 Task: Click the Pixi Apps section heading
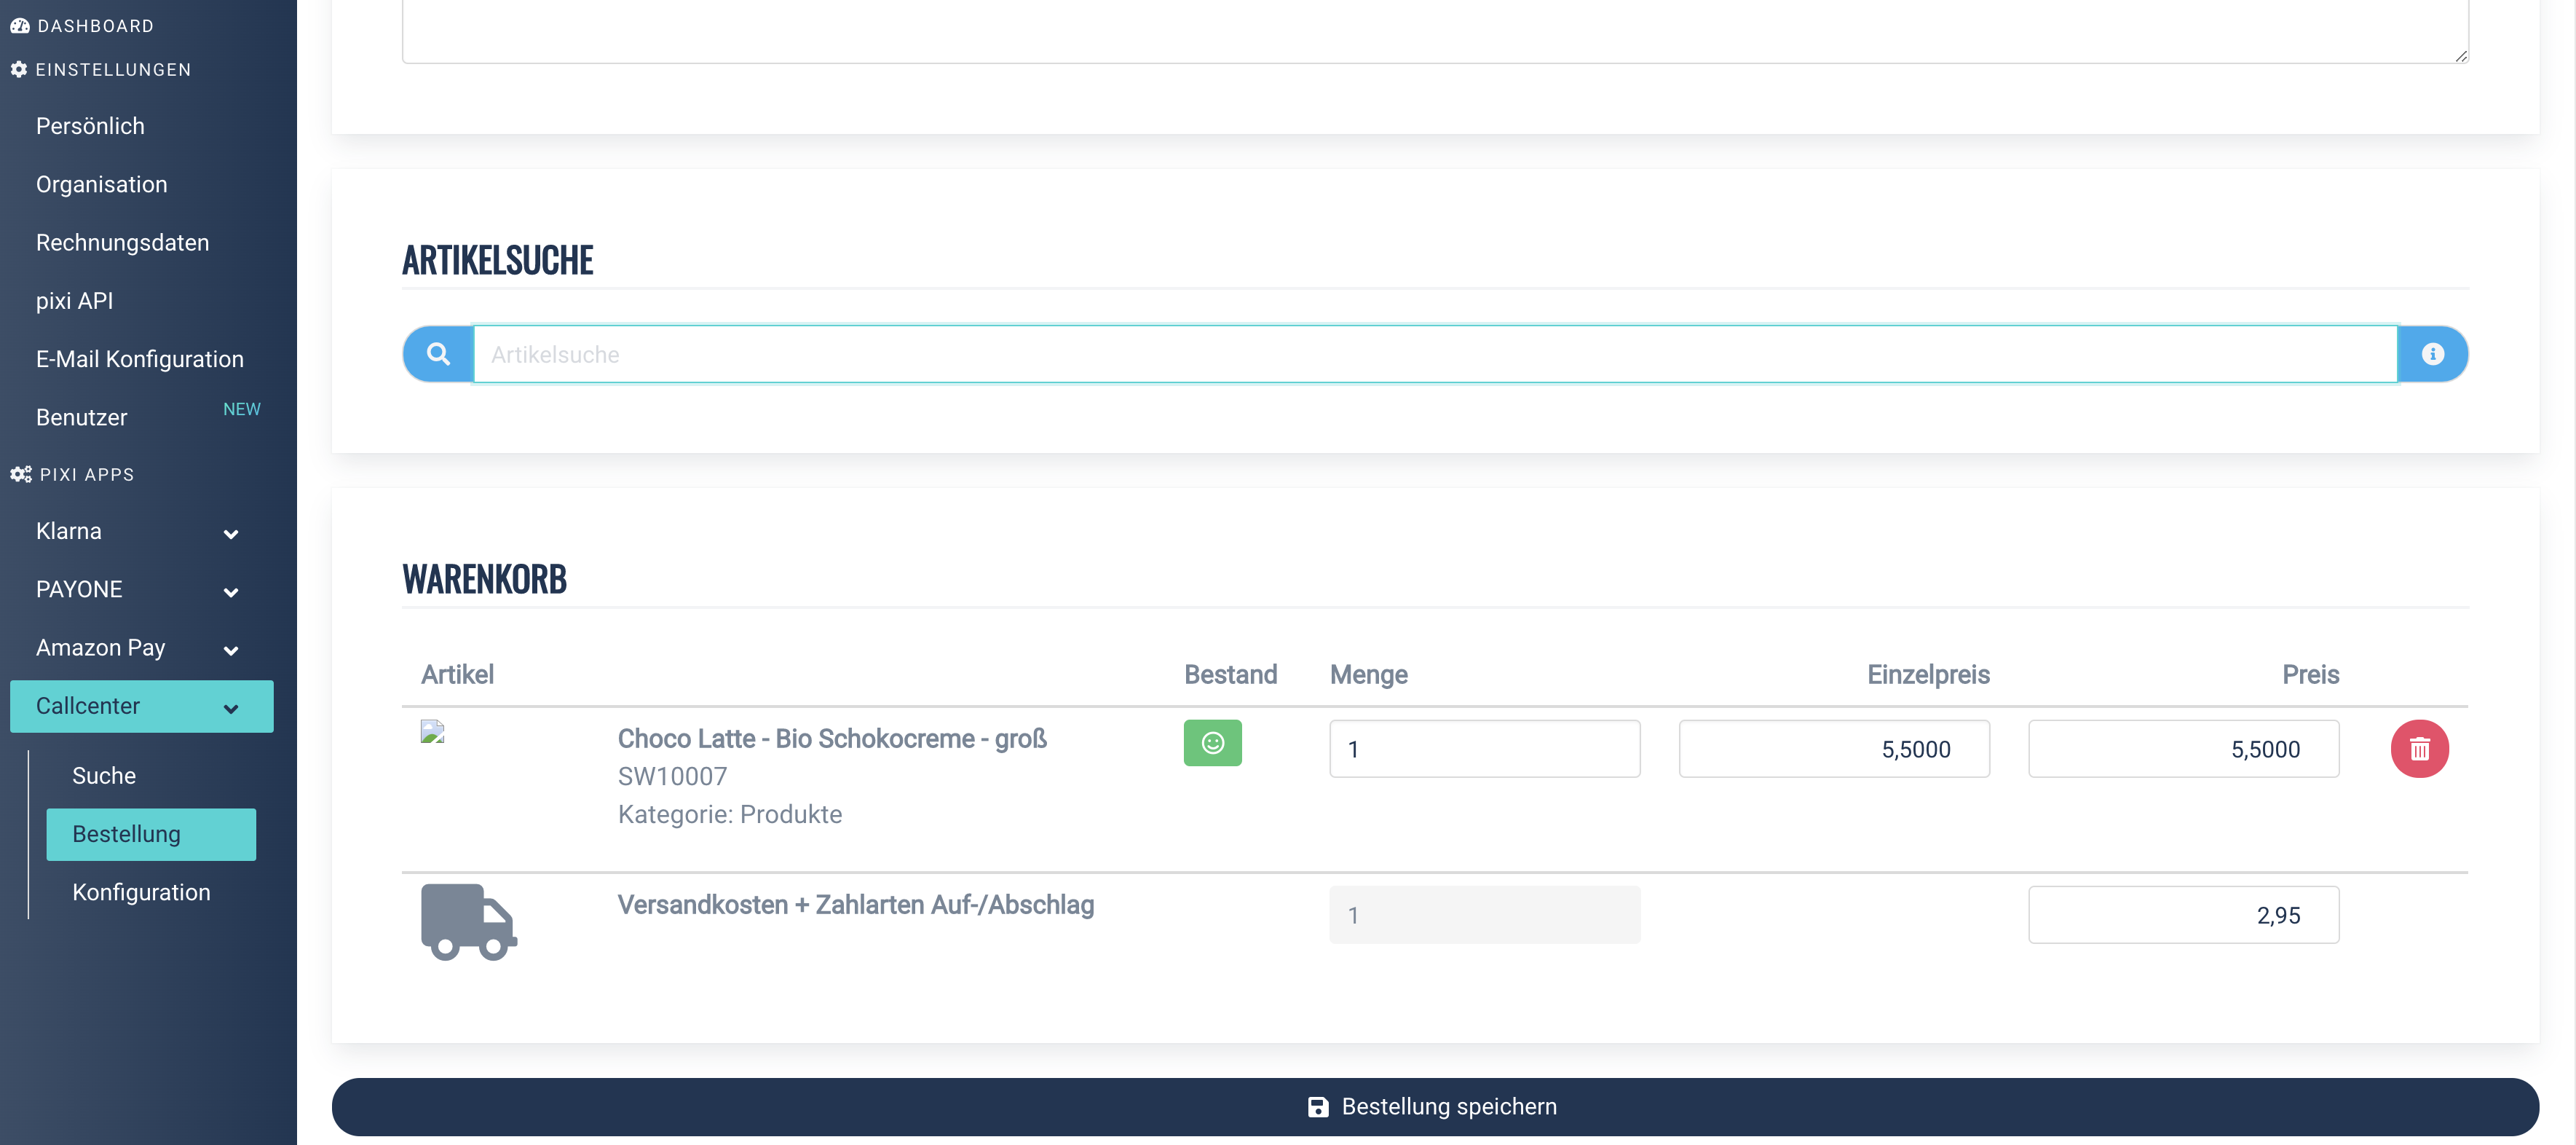(87, 474)
